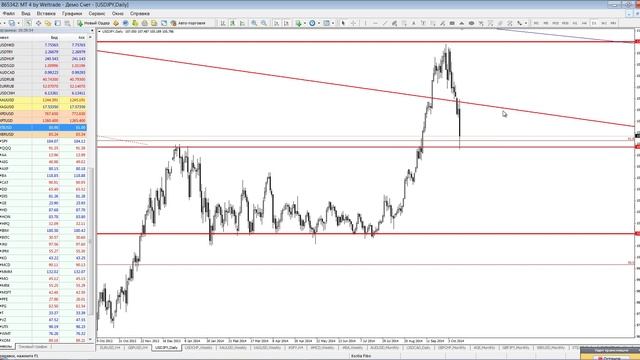640x360 pixels.
Task: Select the triangle shape tool
Action: [x=462, y=23]
